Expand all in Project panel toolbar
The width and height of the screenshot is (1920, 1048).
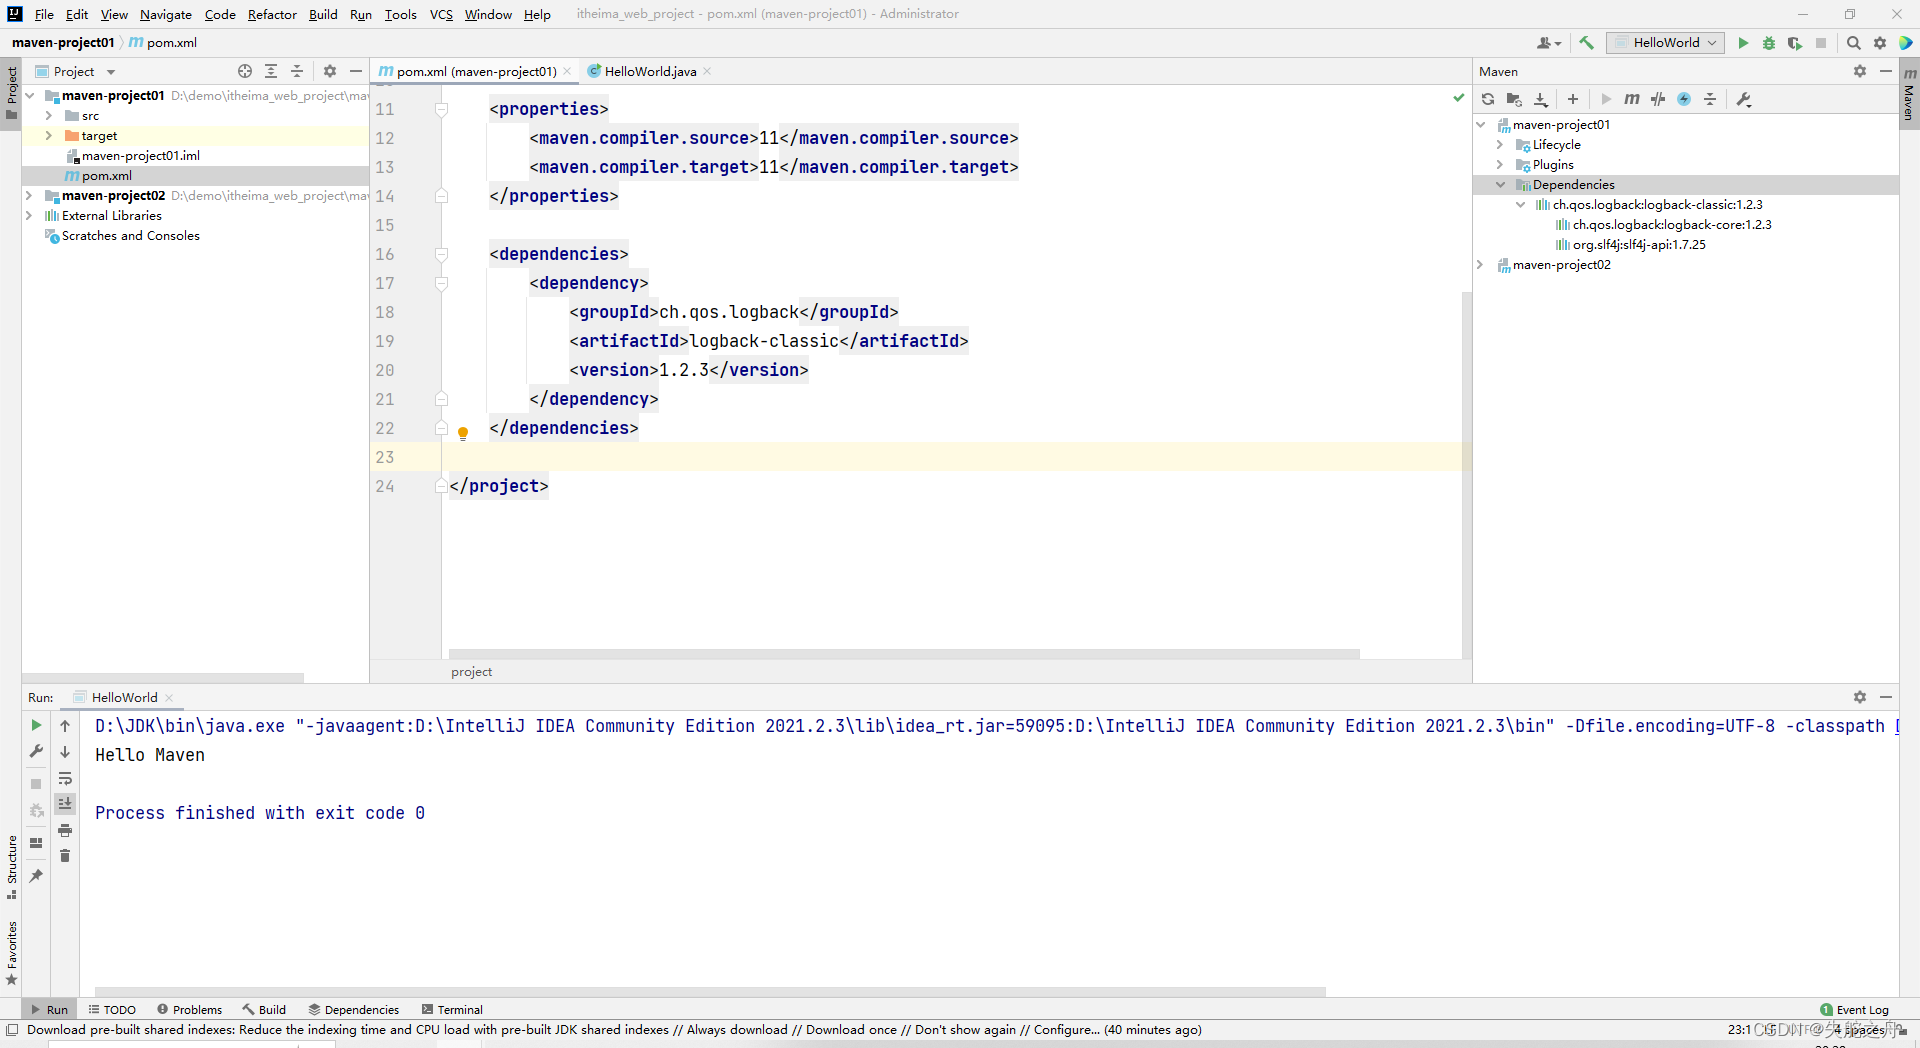tap(271, 71)
